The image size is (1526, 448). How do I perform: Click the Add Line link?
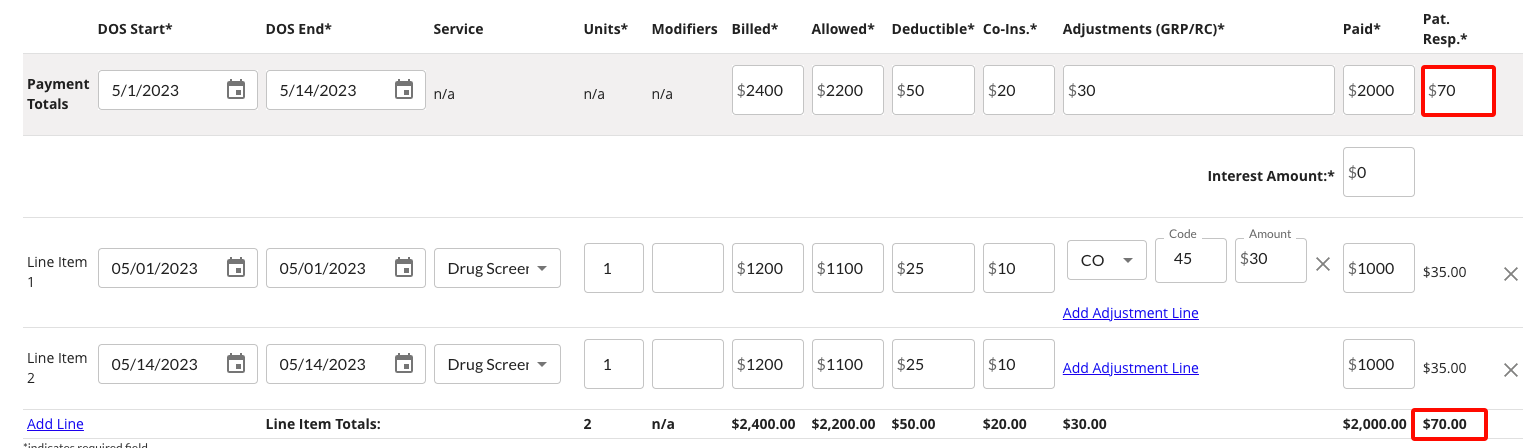(x=55, y=424)
